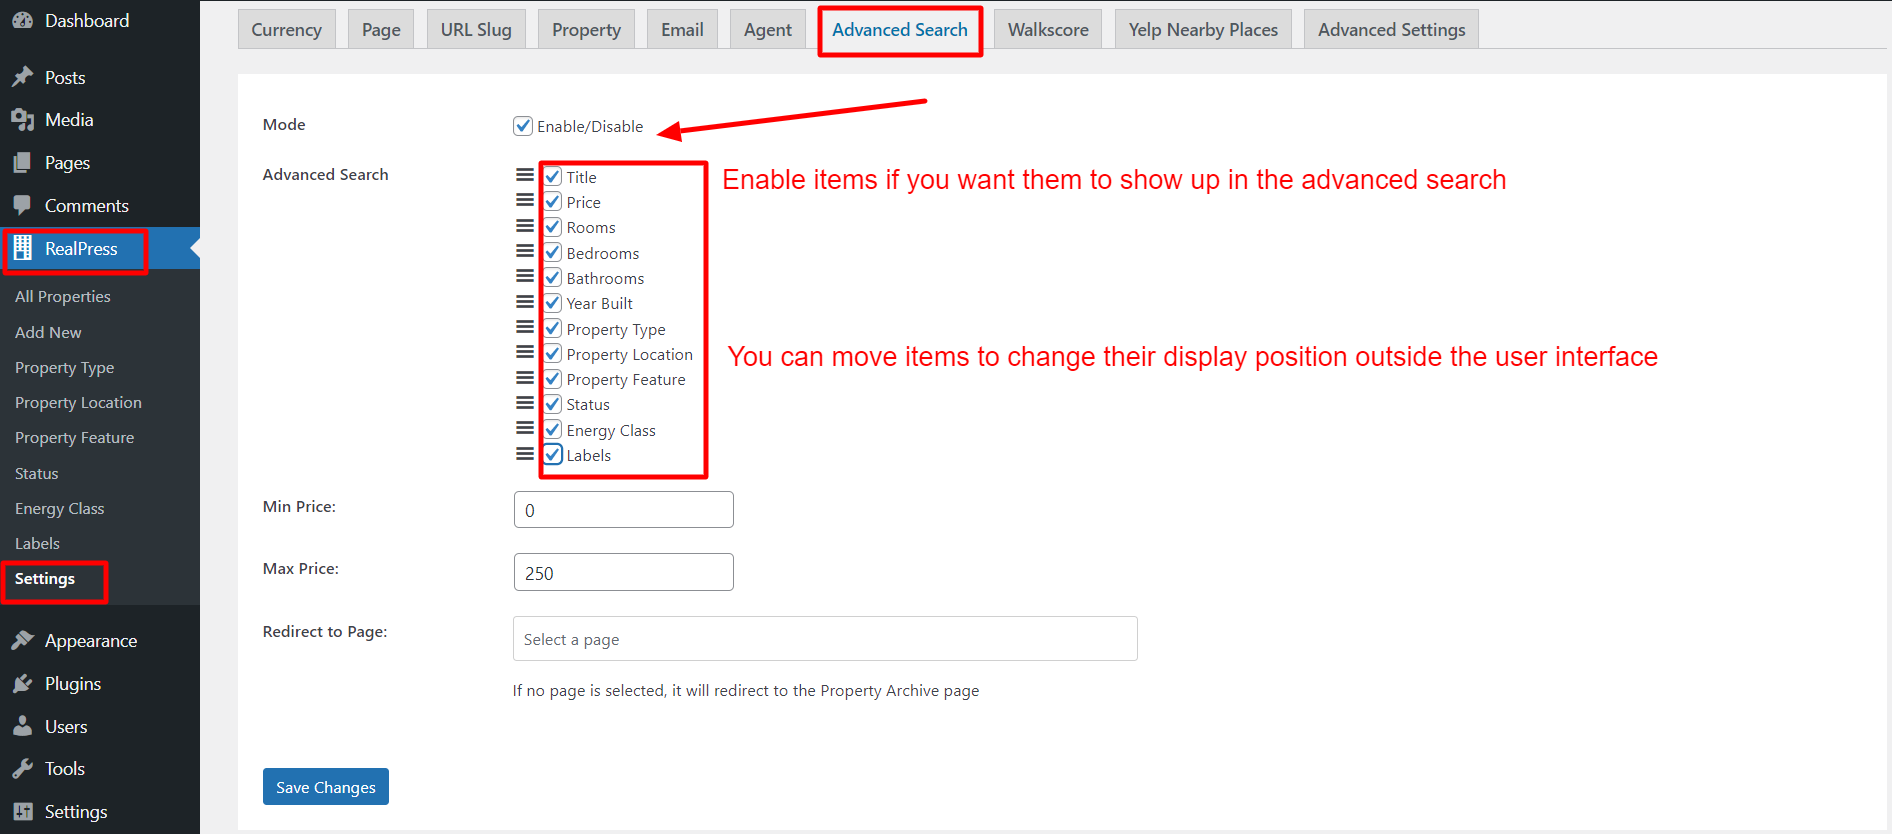Click the Posts pin icon in sidebar
Screen dimensions: 1892x834
pyautogui.click(x=22, y=77)
